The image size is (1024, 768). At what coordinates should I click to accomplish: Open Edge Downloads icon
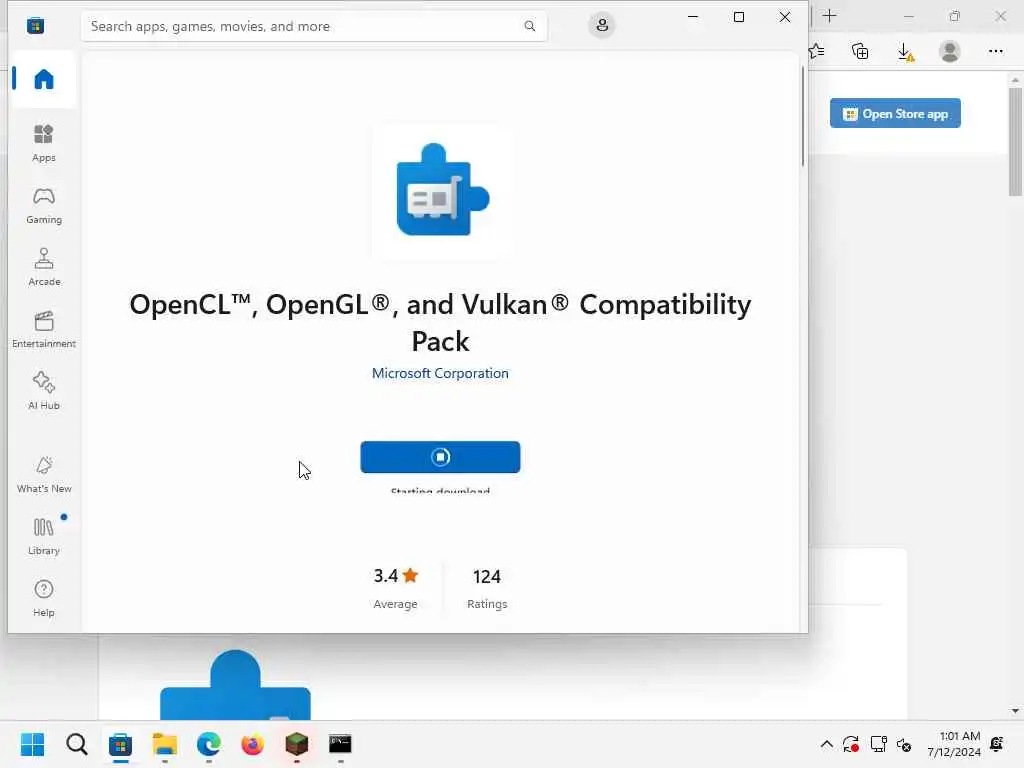point(905,52)
